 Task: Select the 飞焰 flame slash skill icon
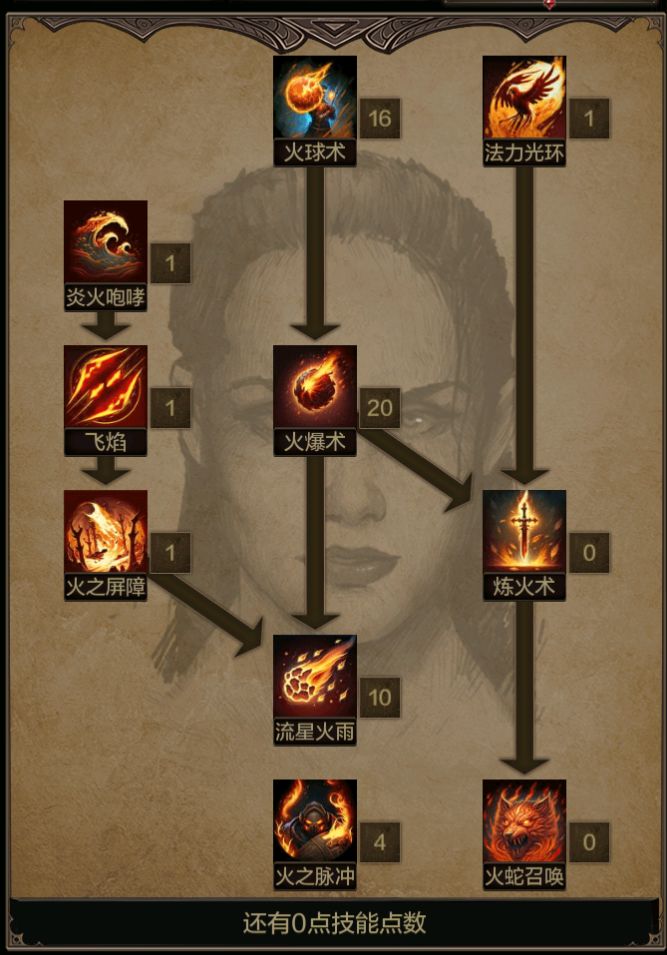click(x=105, y=387)
